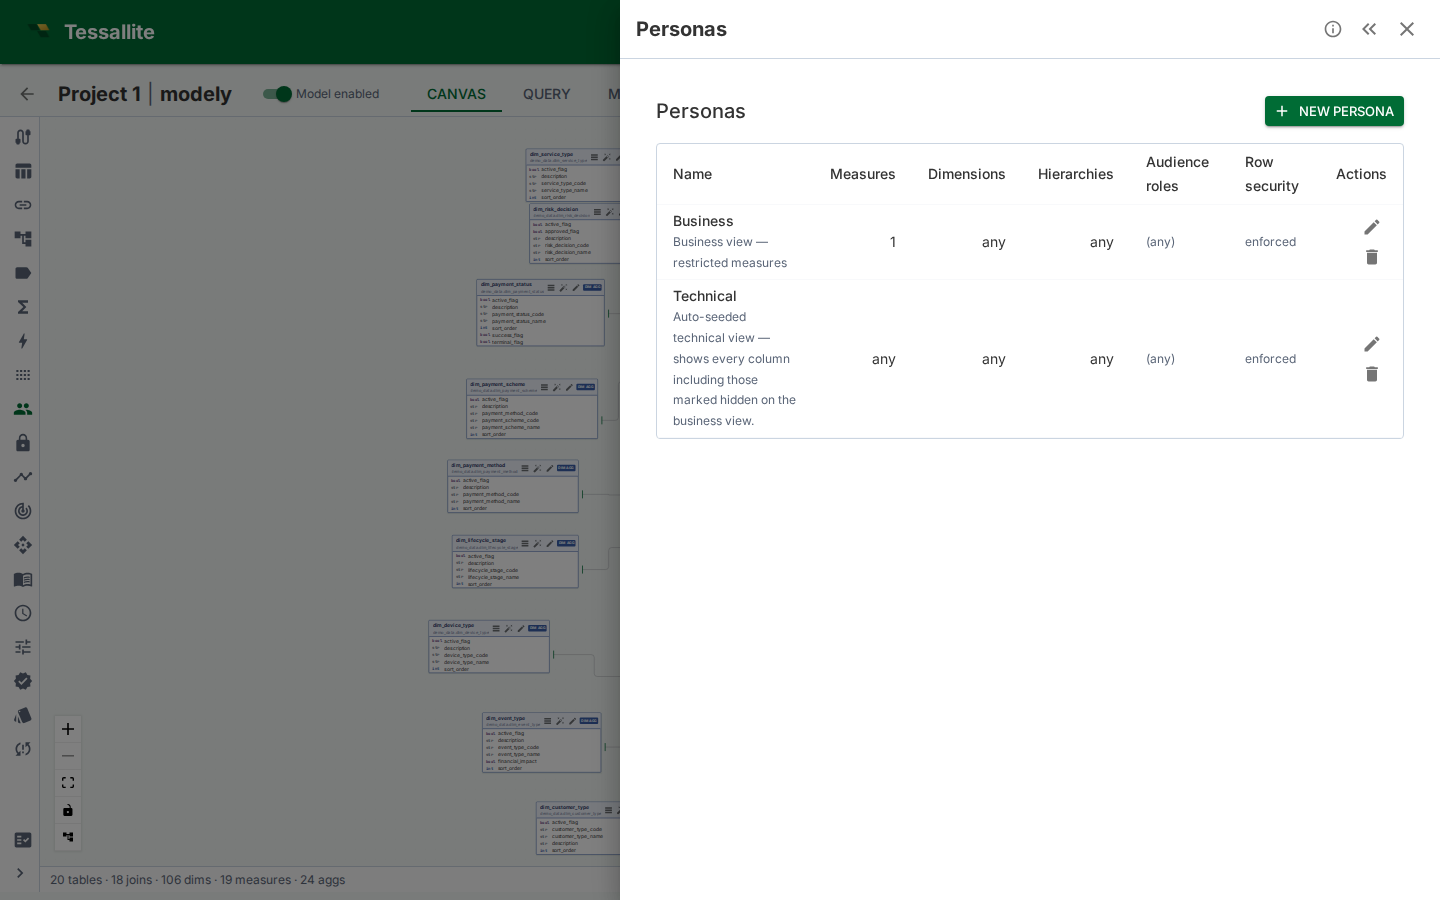1440x900 pixels.
Task: Zoom in on canvas with plus control
Action: [x=68, y=729]
